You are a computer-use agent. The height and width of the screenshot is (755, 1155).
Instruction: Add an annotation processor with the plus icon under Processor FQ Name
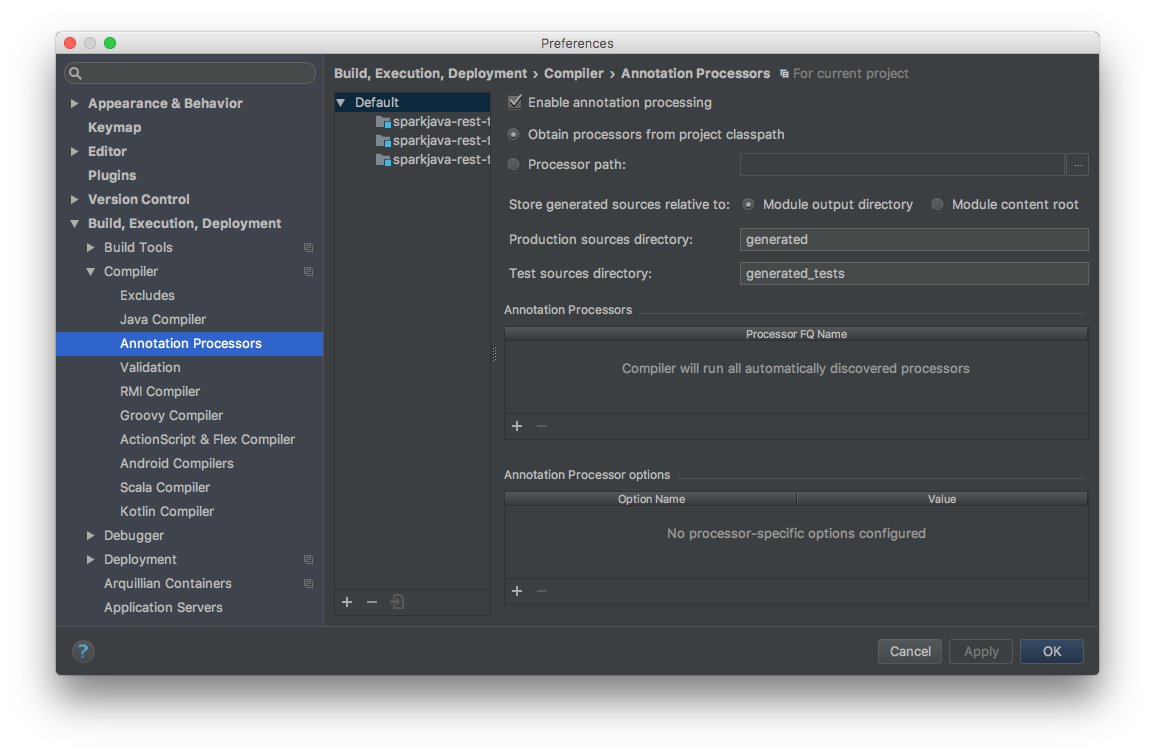pos(517,426)
